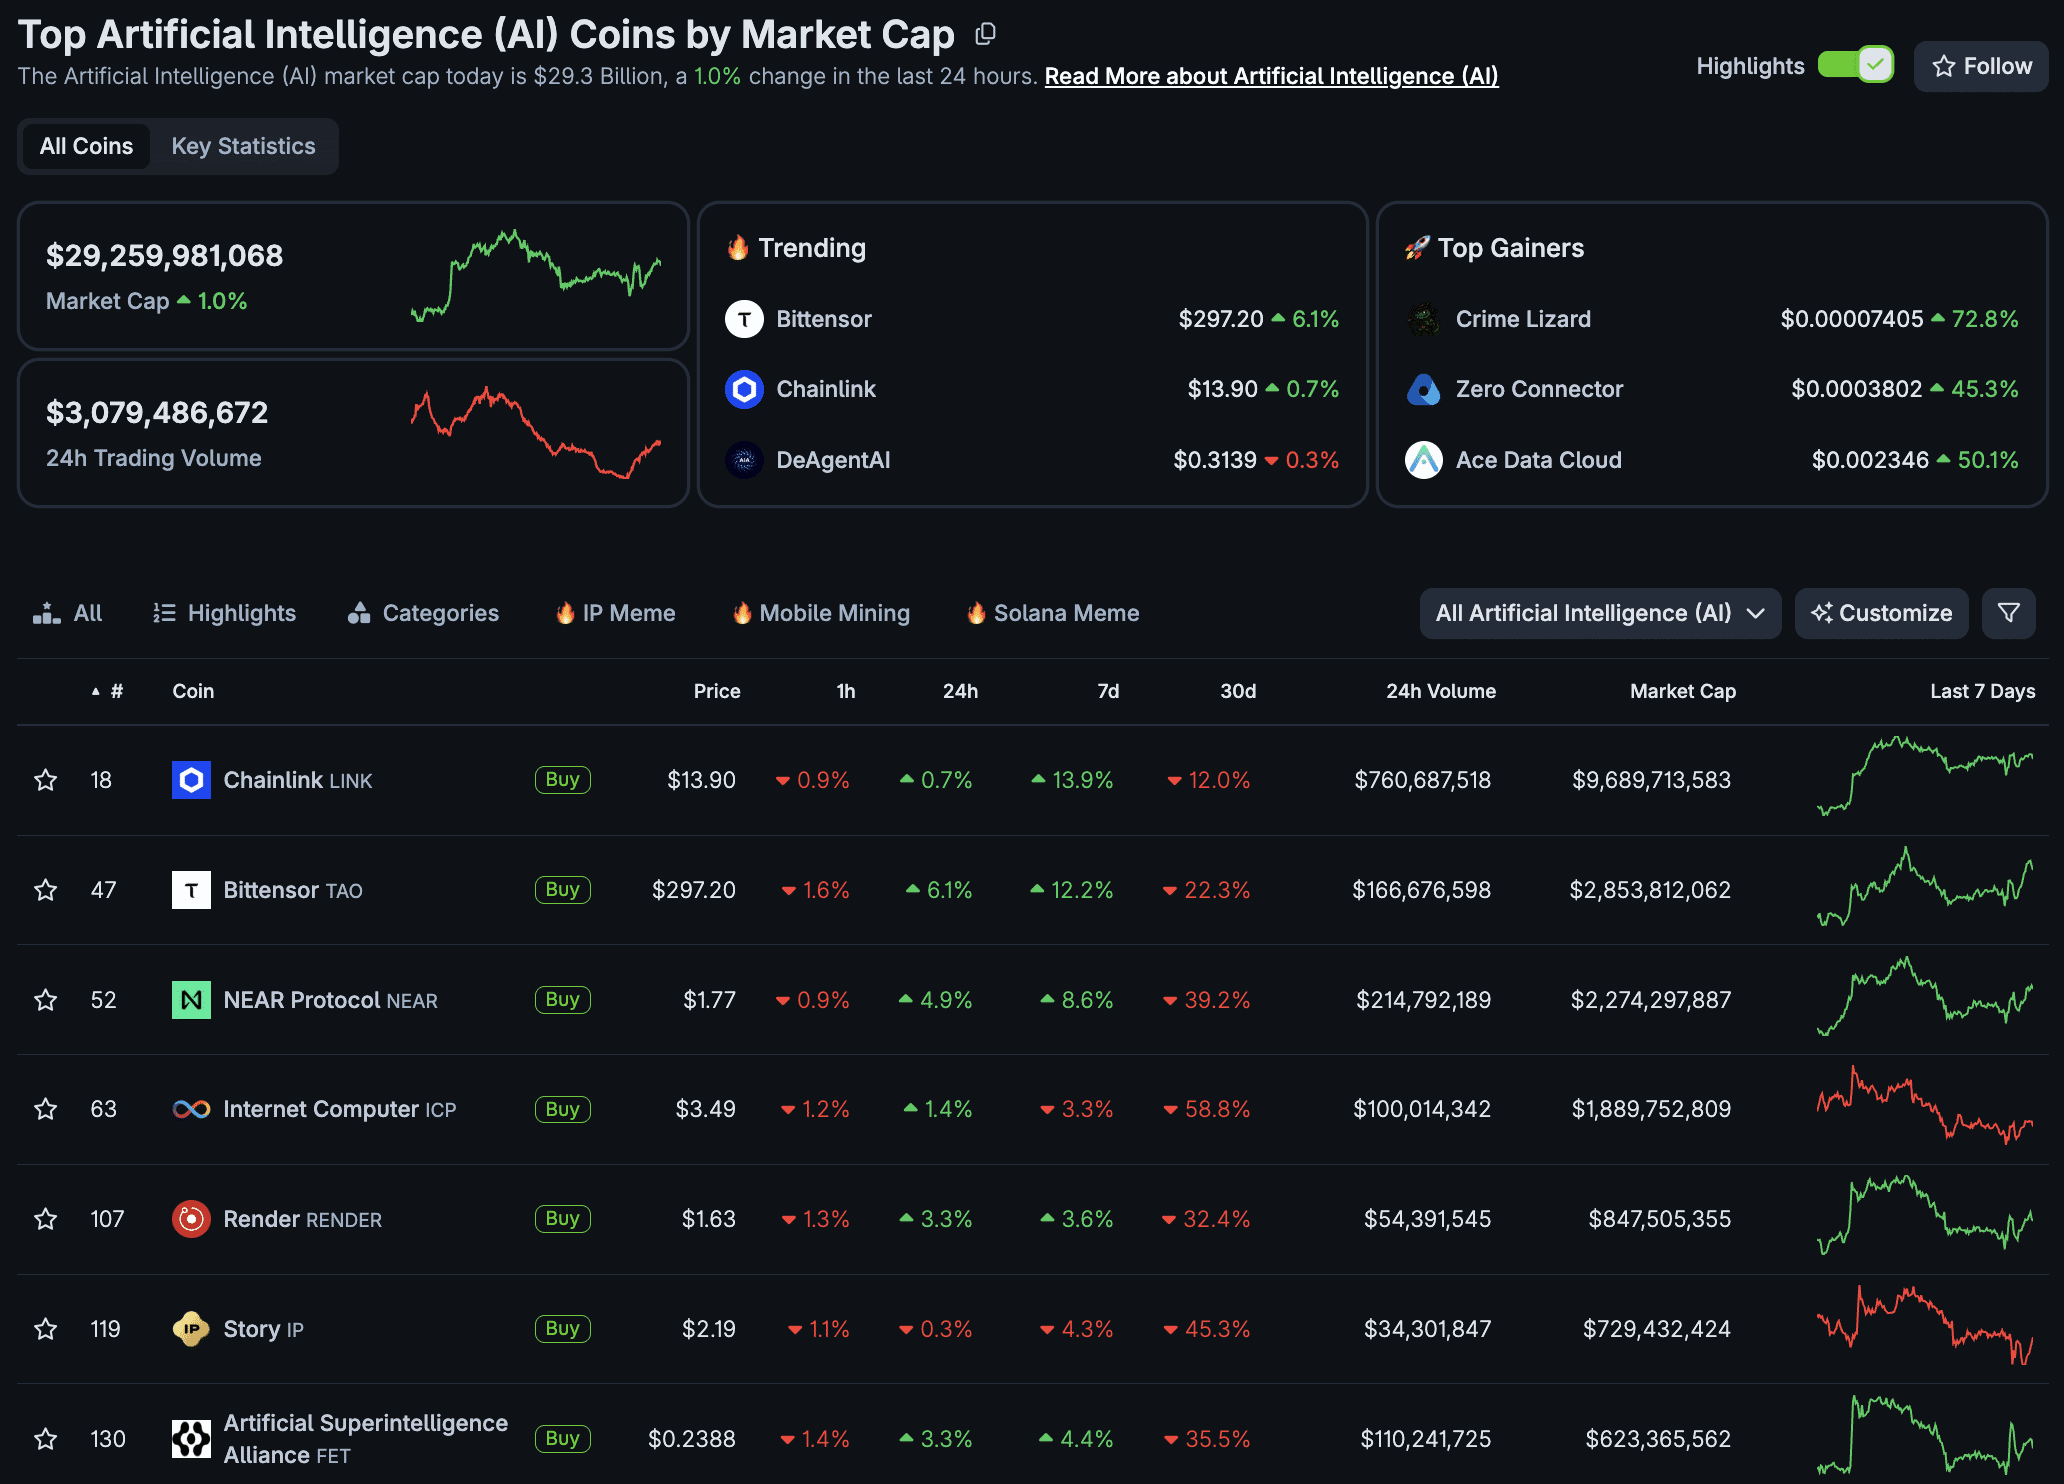The width and height of the screenshot is (2064, 1484).
Task: Favorite NEAR Protocol using its star
Action: pos(45,999)
